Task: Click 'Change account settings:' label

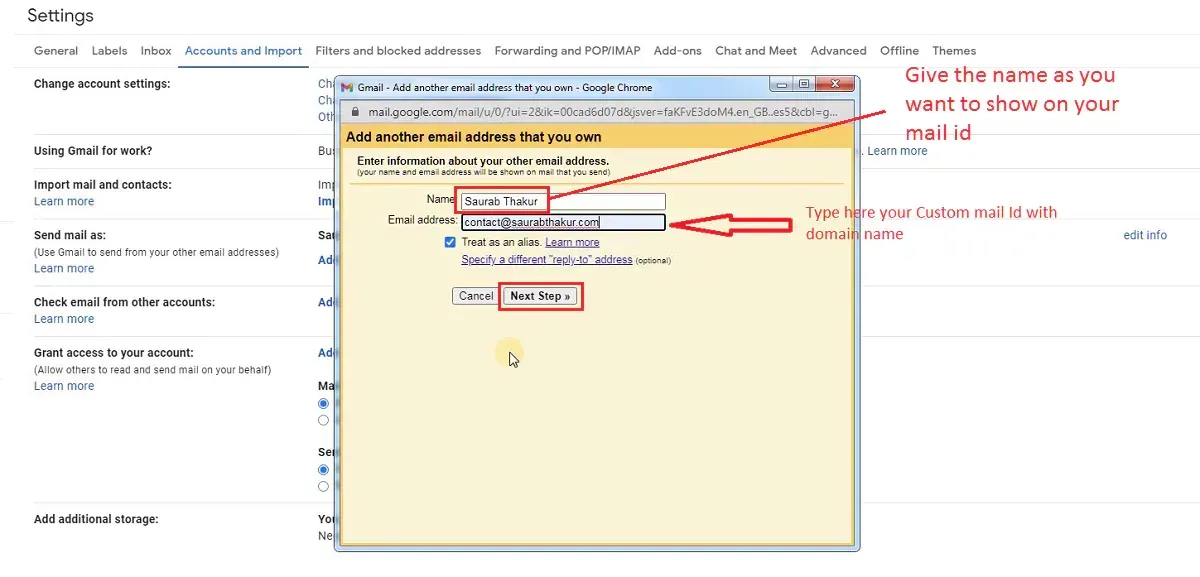Action: (102, 84)
